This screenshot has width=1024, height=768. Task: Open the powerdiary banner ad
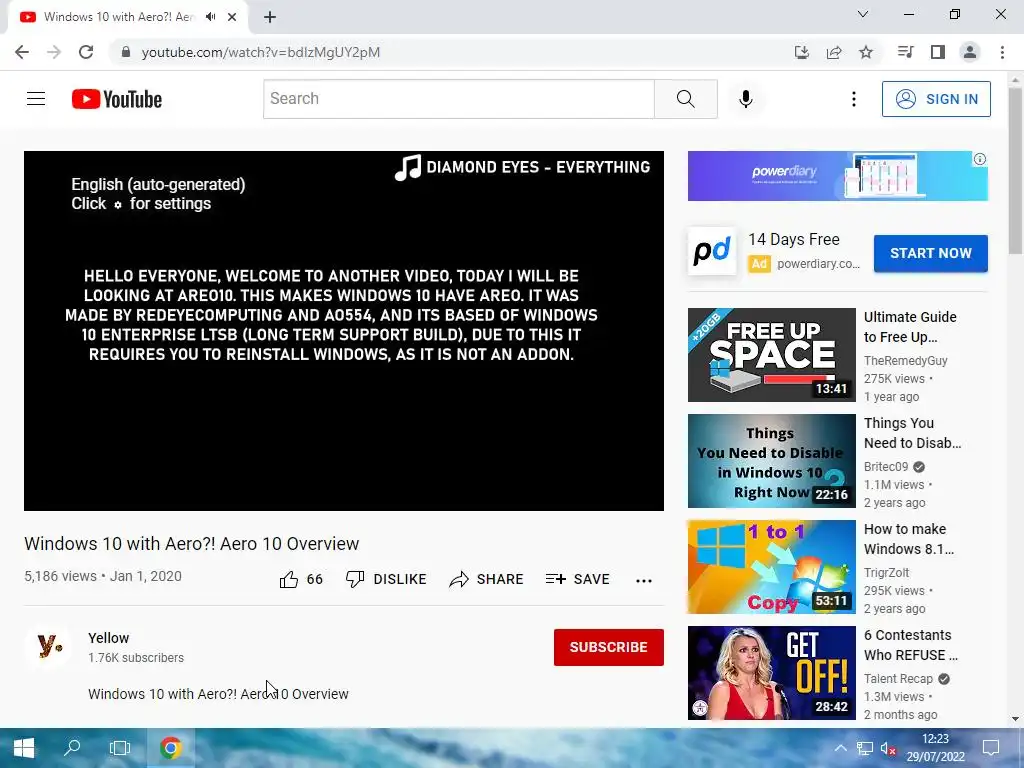837,176
